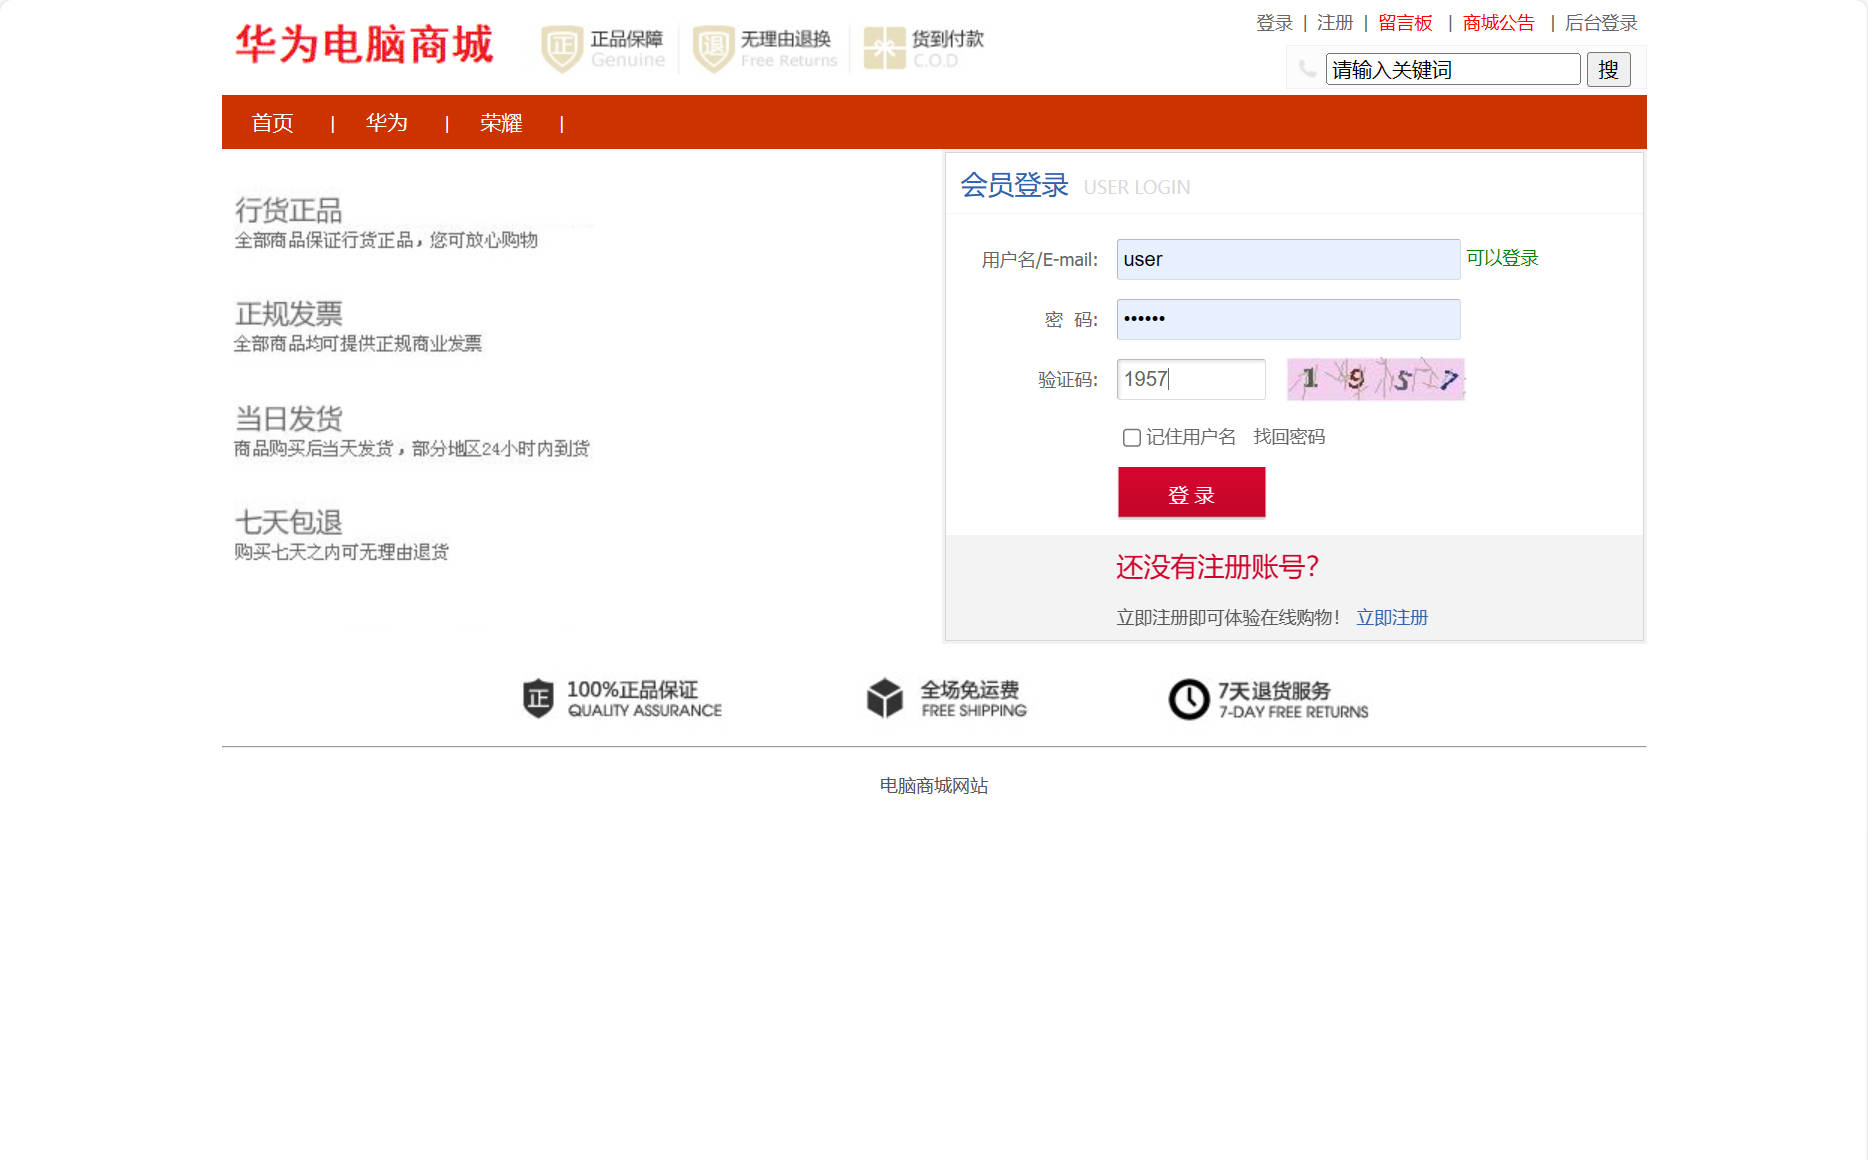Click the 搜 search button

tap(1608, 69)
